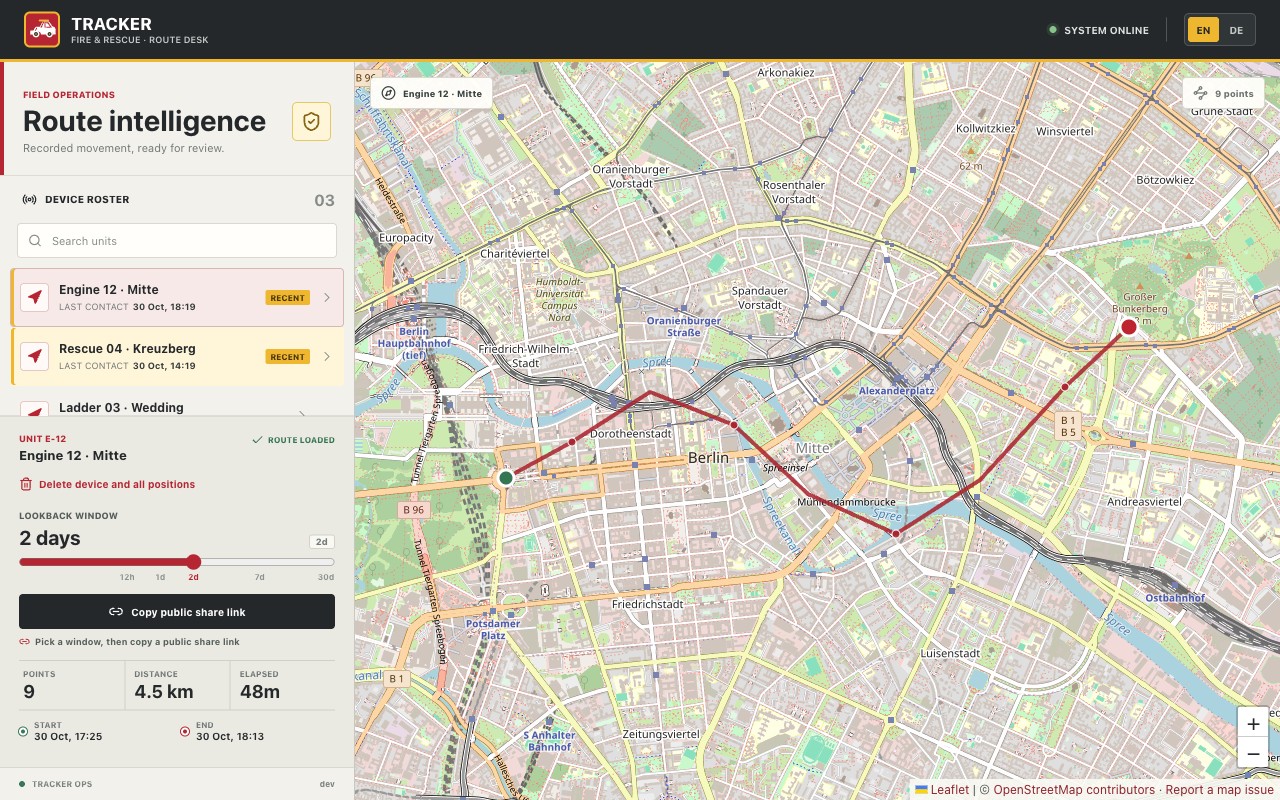Click the Device Roster signal icon

(x=30, y=199)
